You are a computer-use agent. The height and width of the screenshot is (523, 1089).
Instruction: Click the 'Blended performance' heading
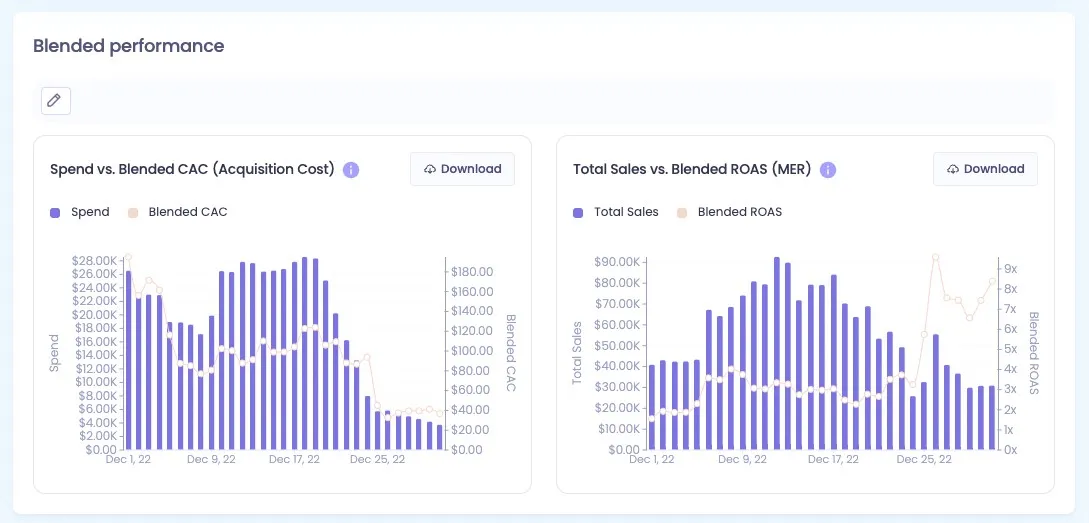128,46
